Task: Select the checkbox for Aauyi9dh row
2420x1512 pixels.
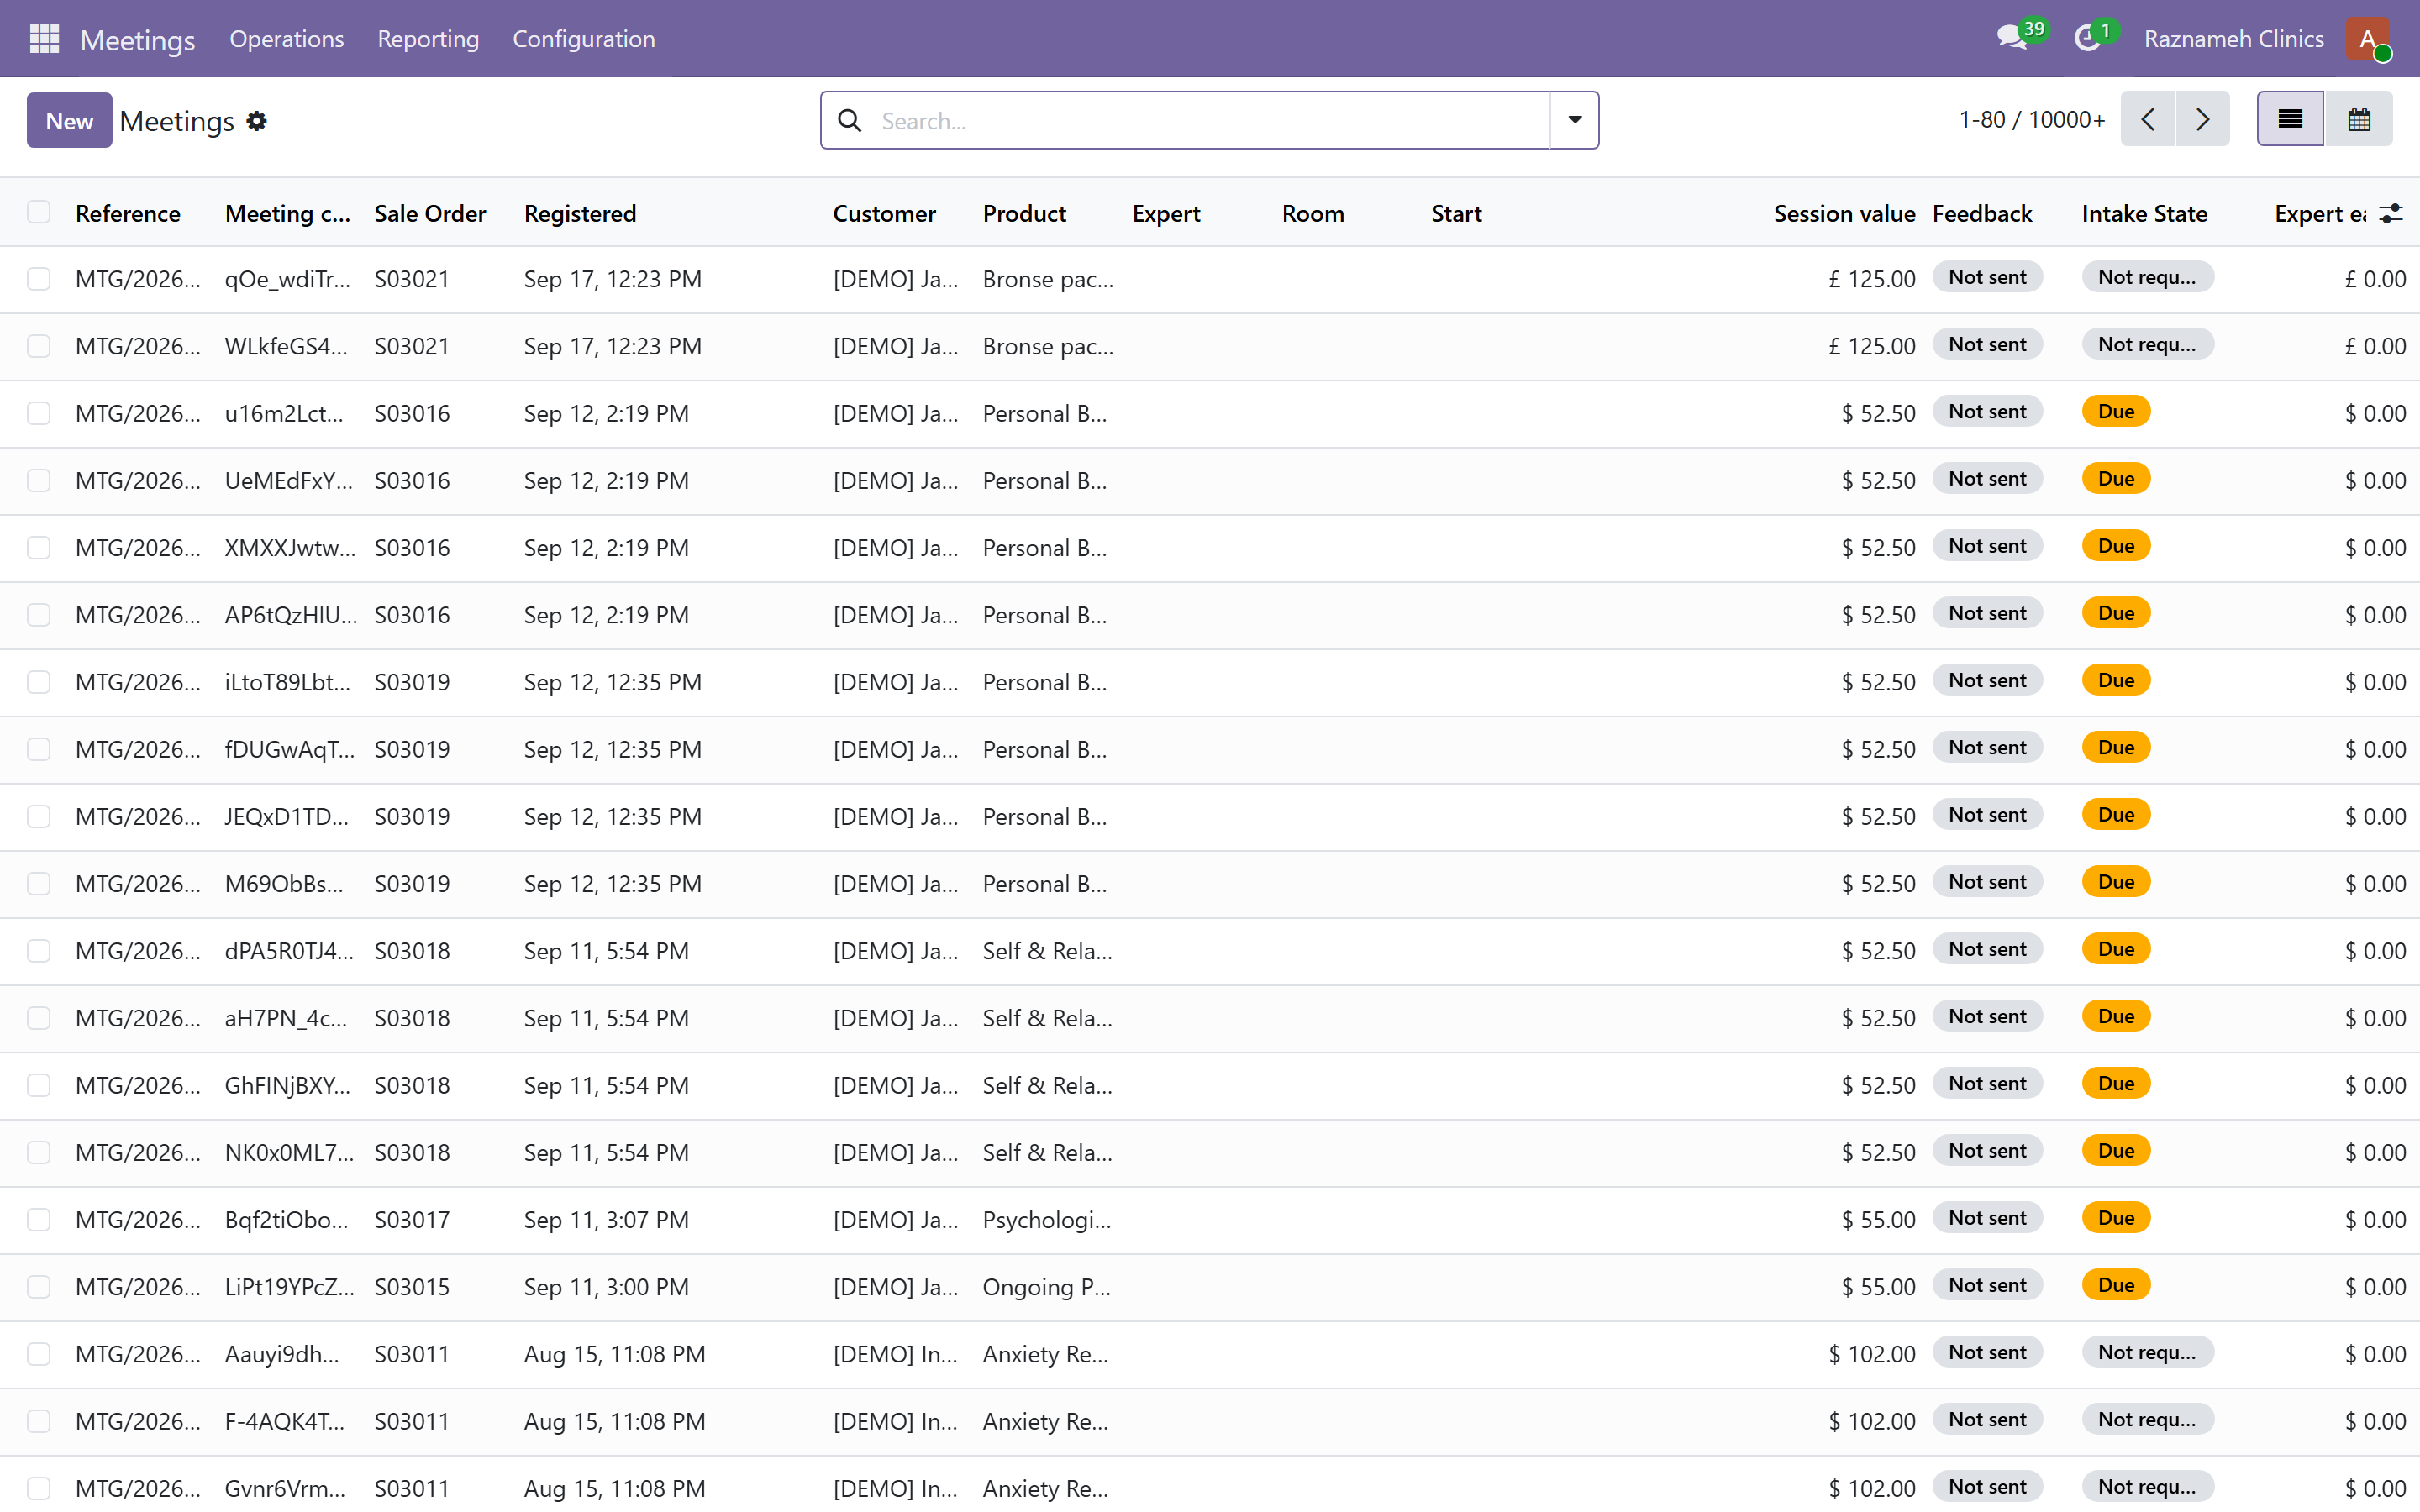Action: [39, 1354]
